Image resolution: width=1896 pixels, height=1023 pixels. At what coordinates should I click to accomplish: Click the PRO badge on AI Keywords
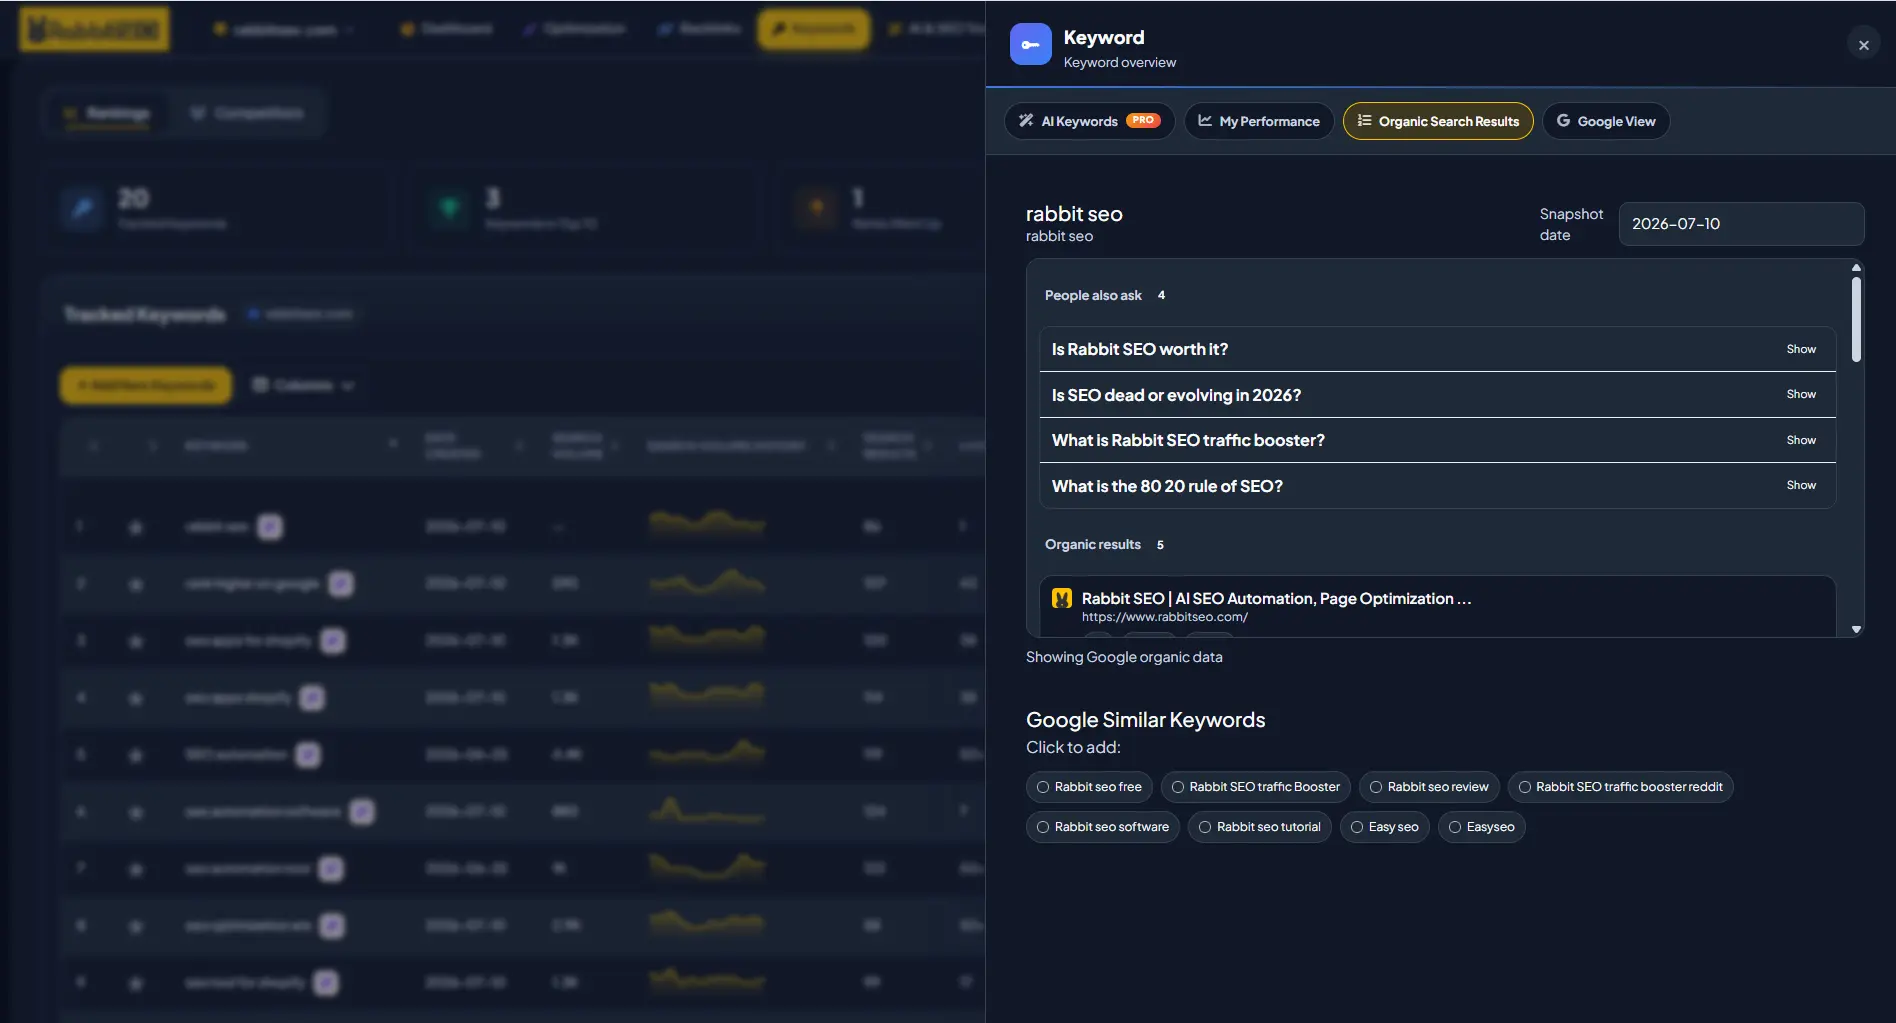click(x=1143, y=120)
